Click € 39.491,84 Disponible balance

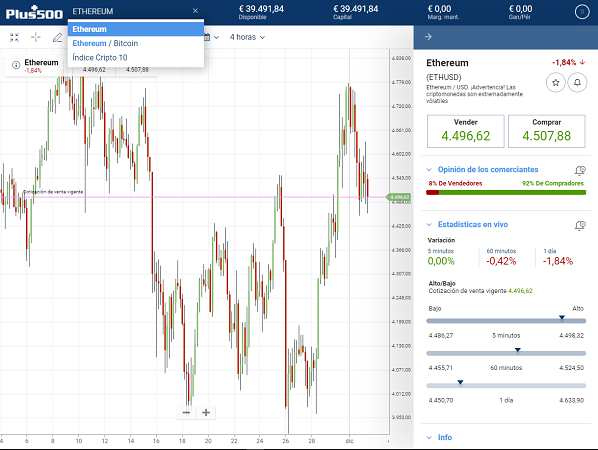pos(261,12)
